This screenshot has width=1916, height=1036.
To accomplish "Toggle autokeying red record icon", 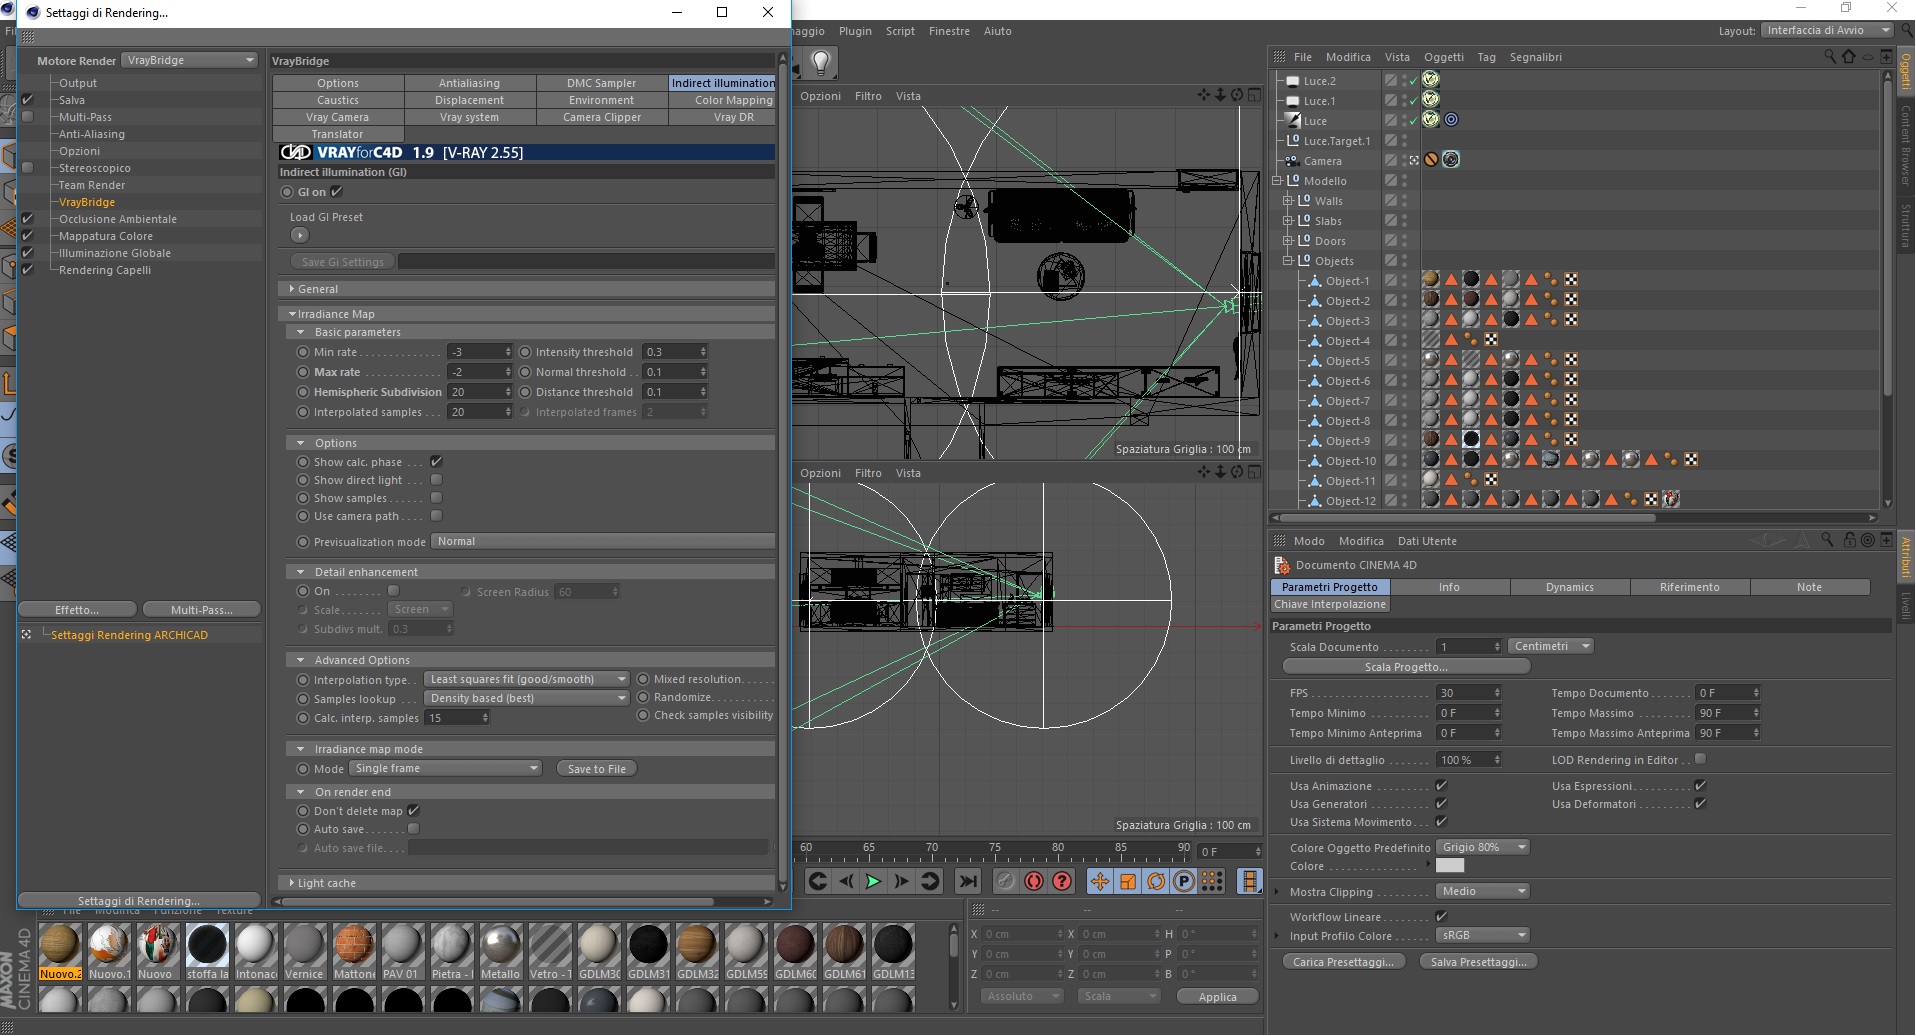I will (1034, 881).
